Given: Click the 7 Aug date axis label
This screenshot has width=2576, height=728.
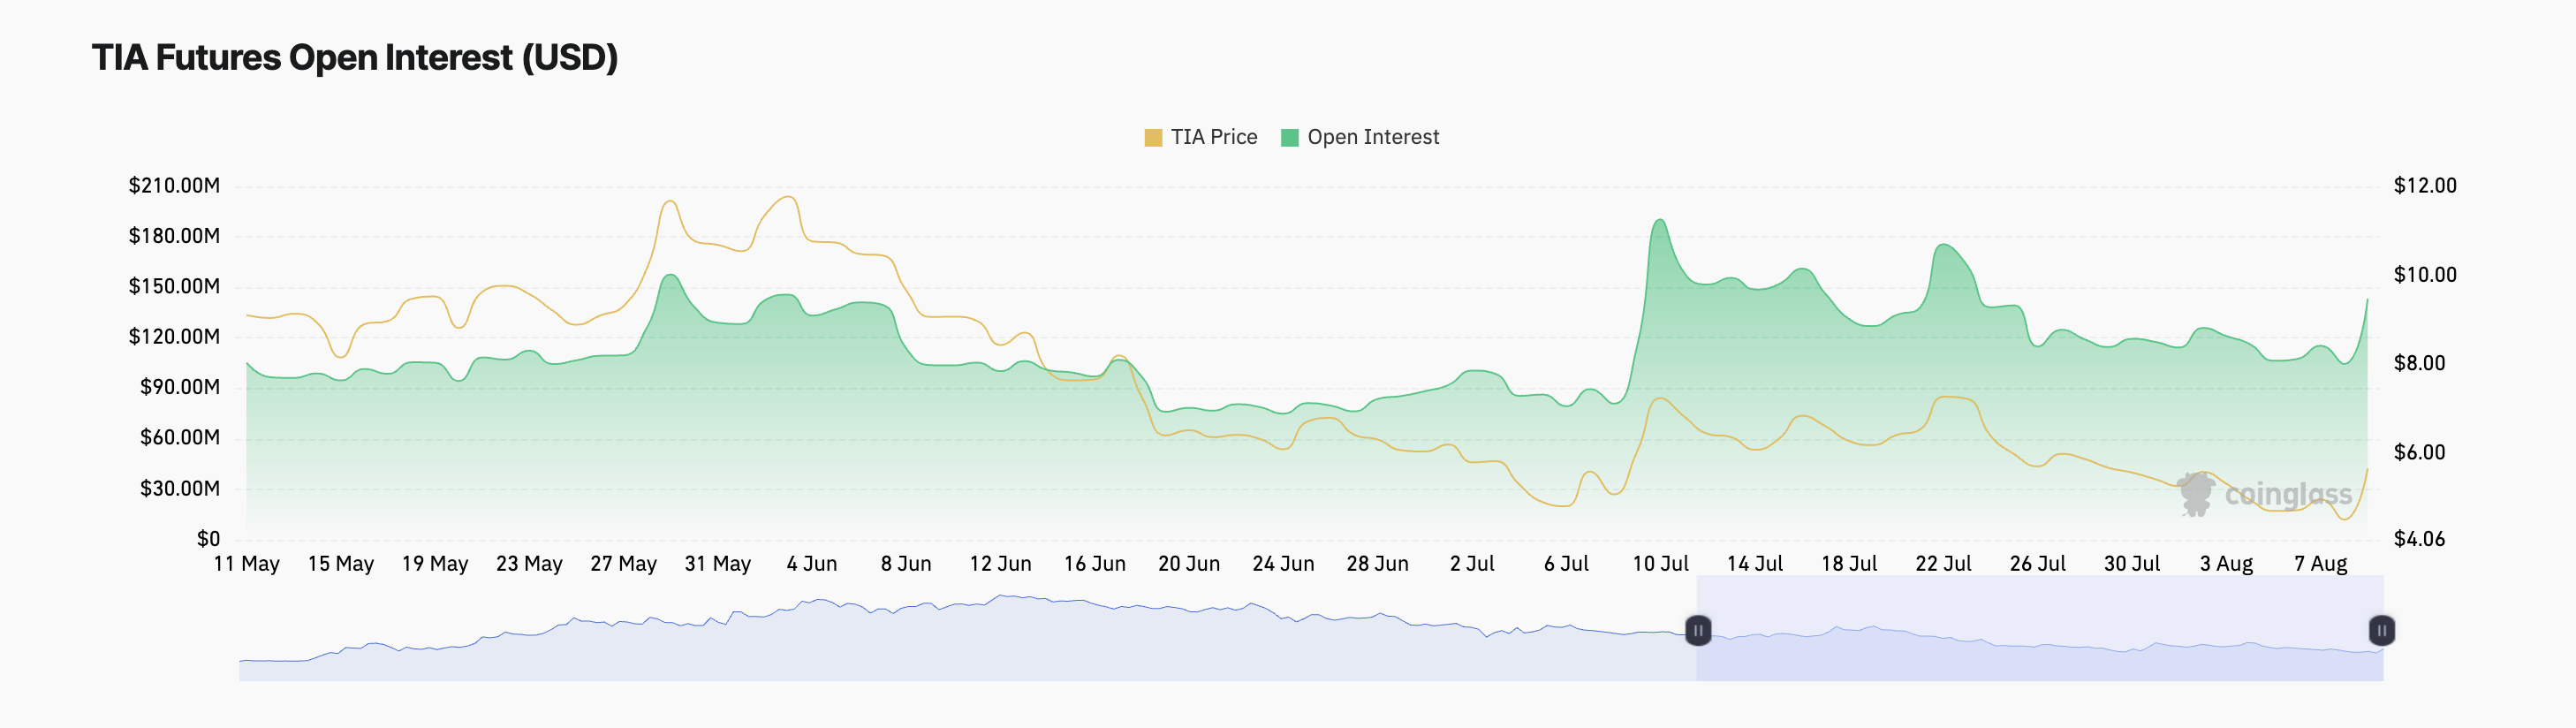Looking at the screenshot, I should coord(2320,564).
